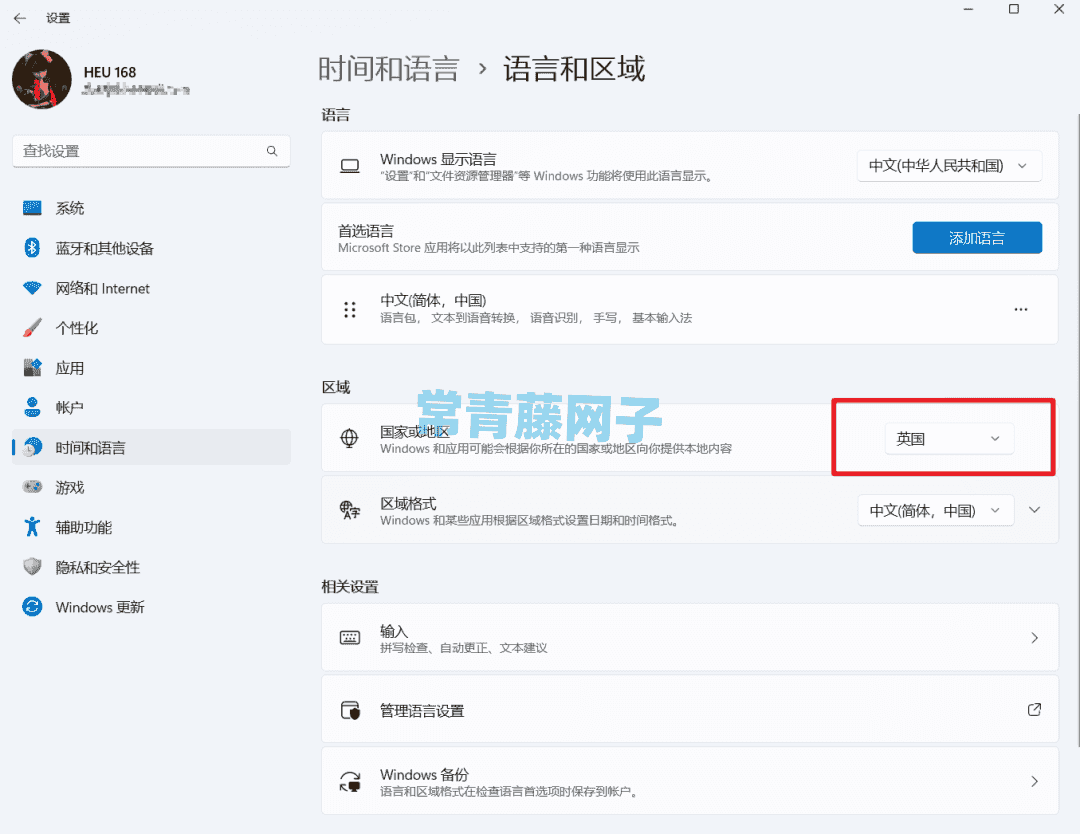Open 个性化 settings page

[x=151, y=328]
